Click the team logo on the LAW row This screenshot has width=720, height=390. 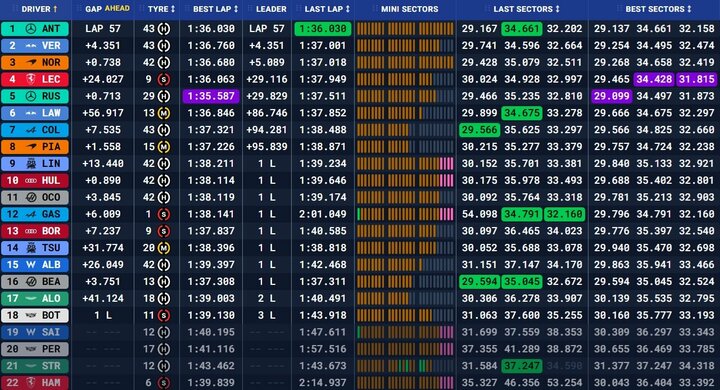coord(31,113)
